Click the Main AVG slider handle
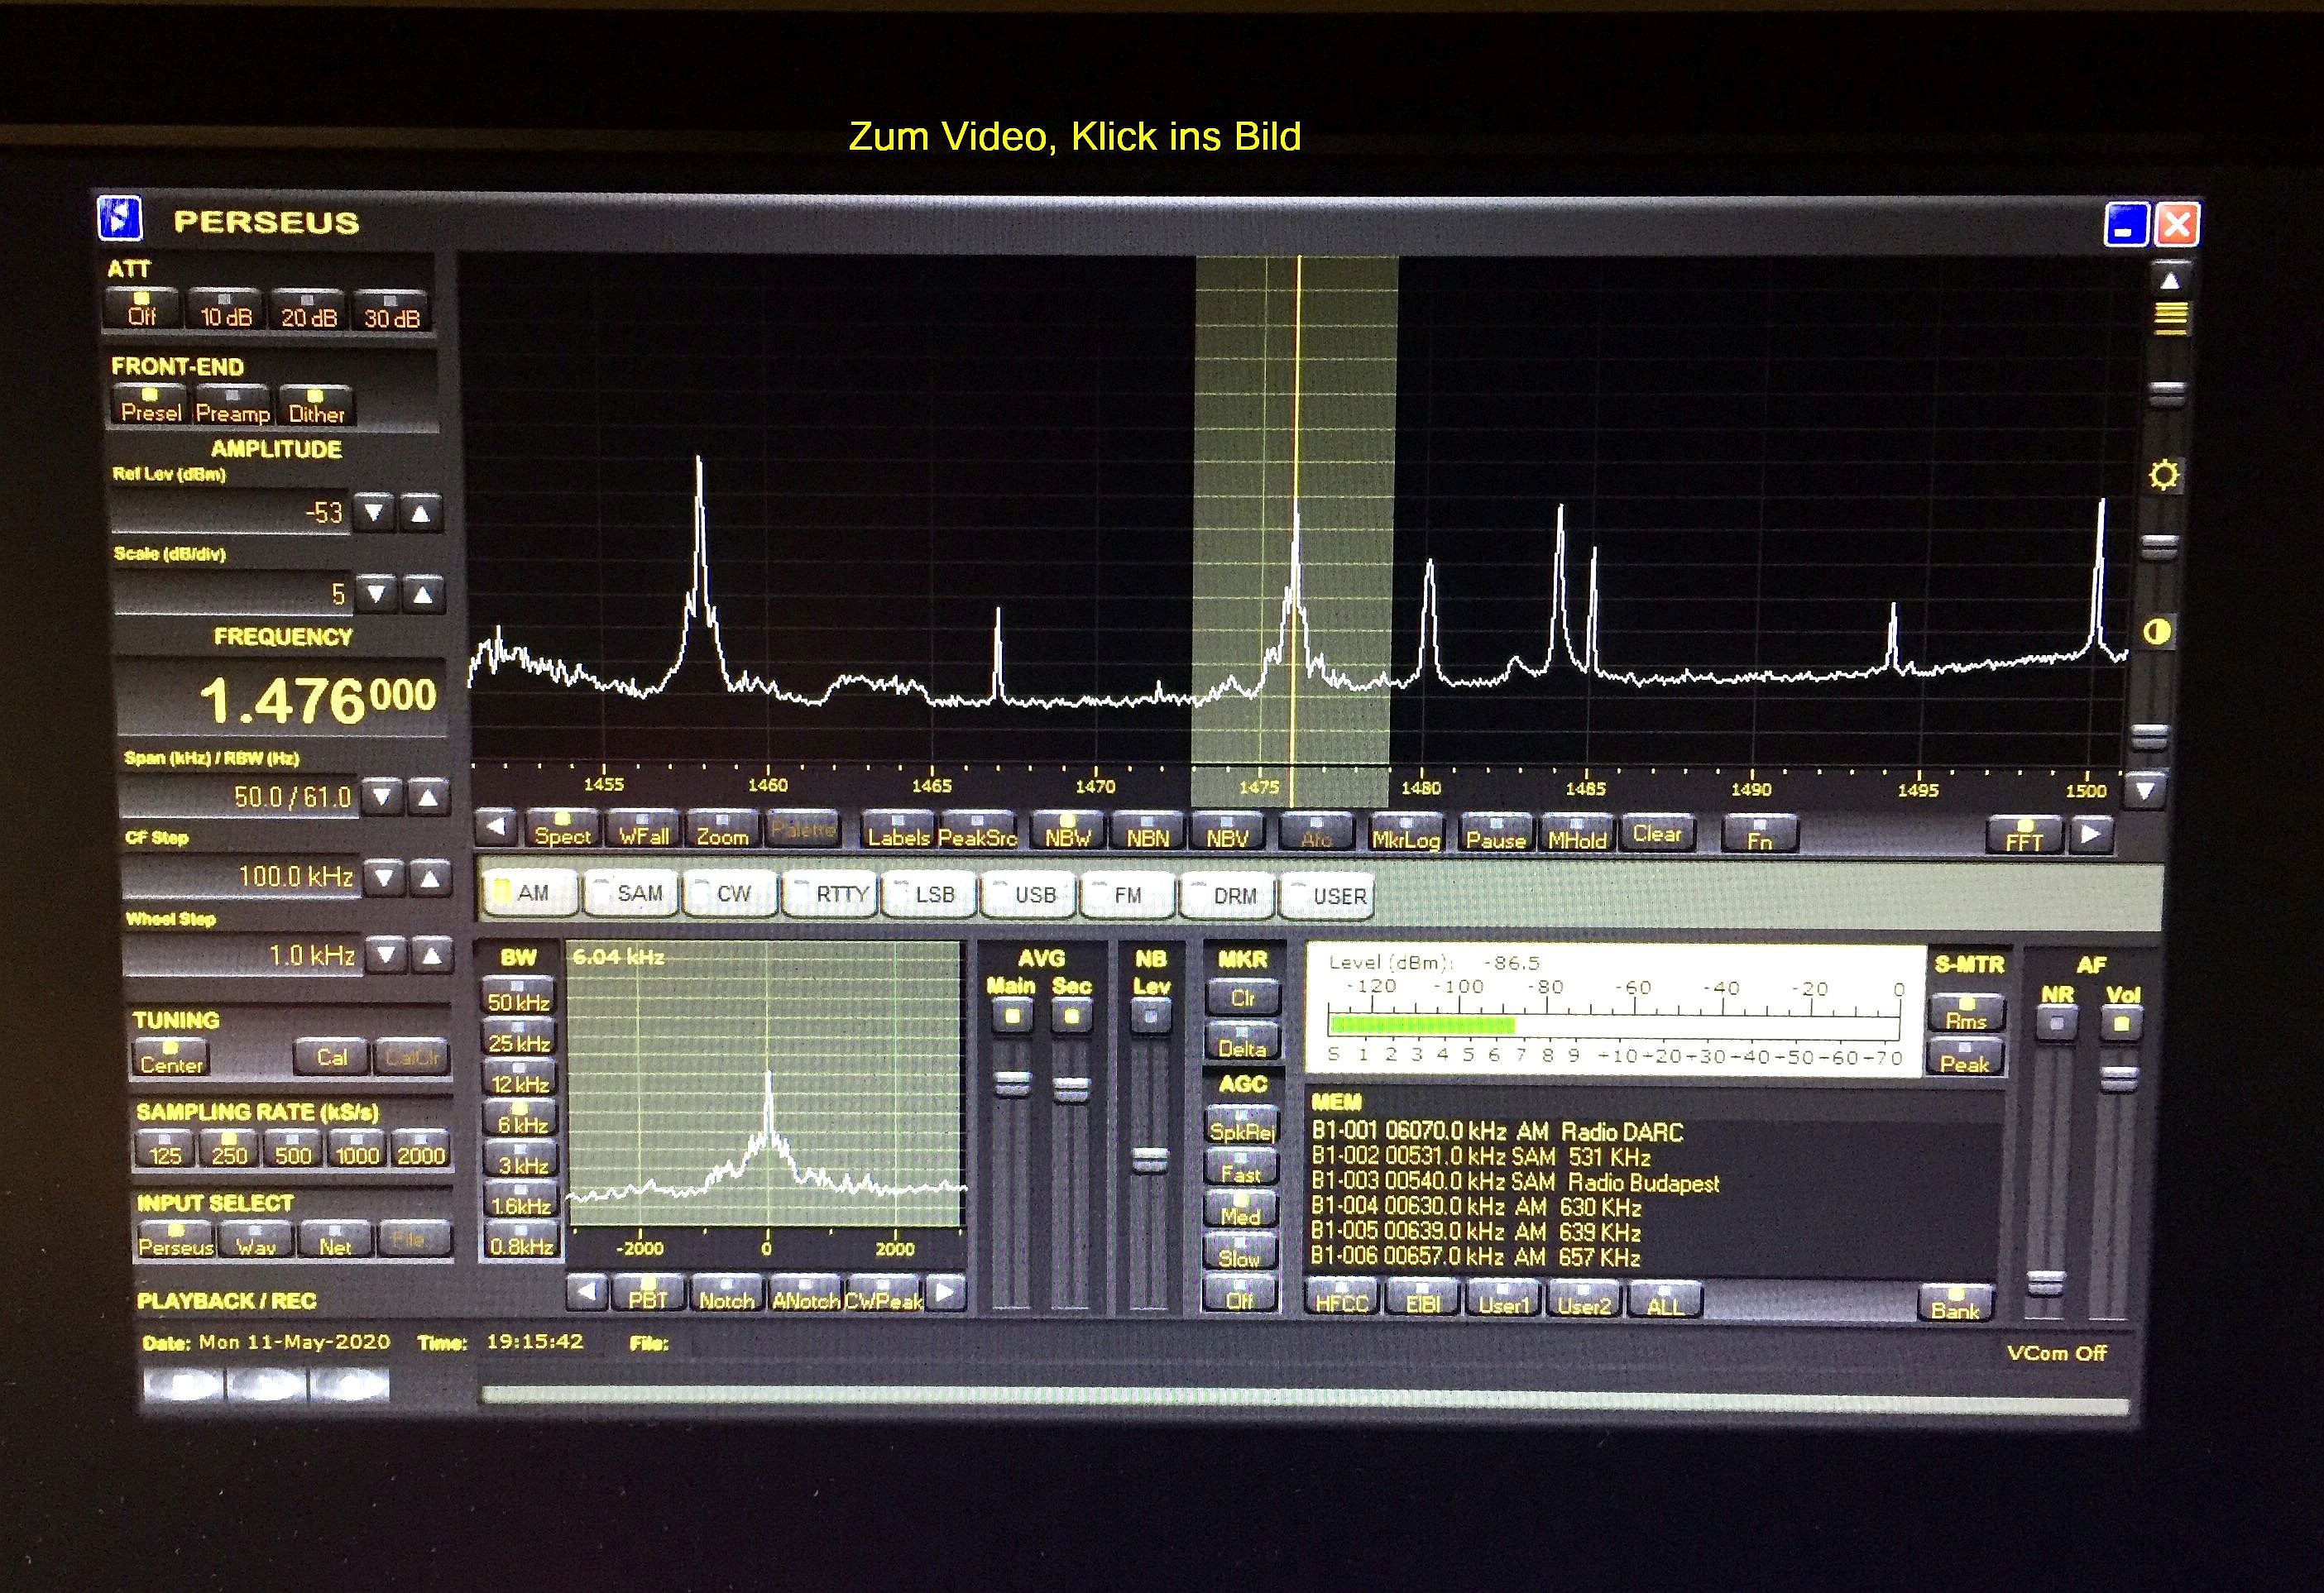 tap(1012, 1084)
